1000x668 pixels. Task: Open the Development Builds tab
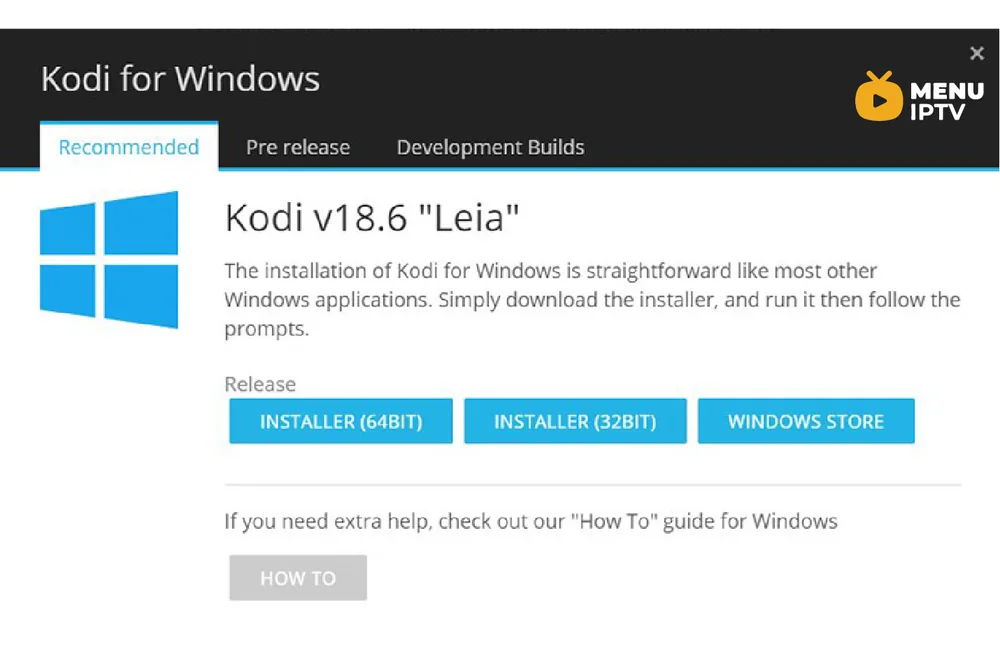(490, 147)
